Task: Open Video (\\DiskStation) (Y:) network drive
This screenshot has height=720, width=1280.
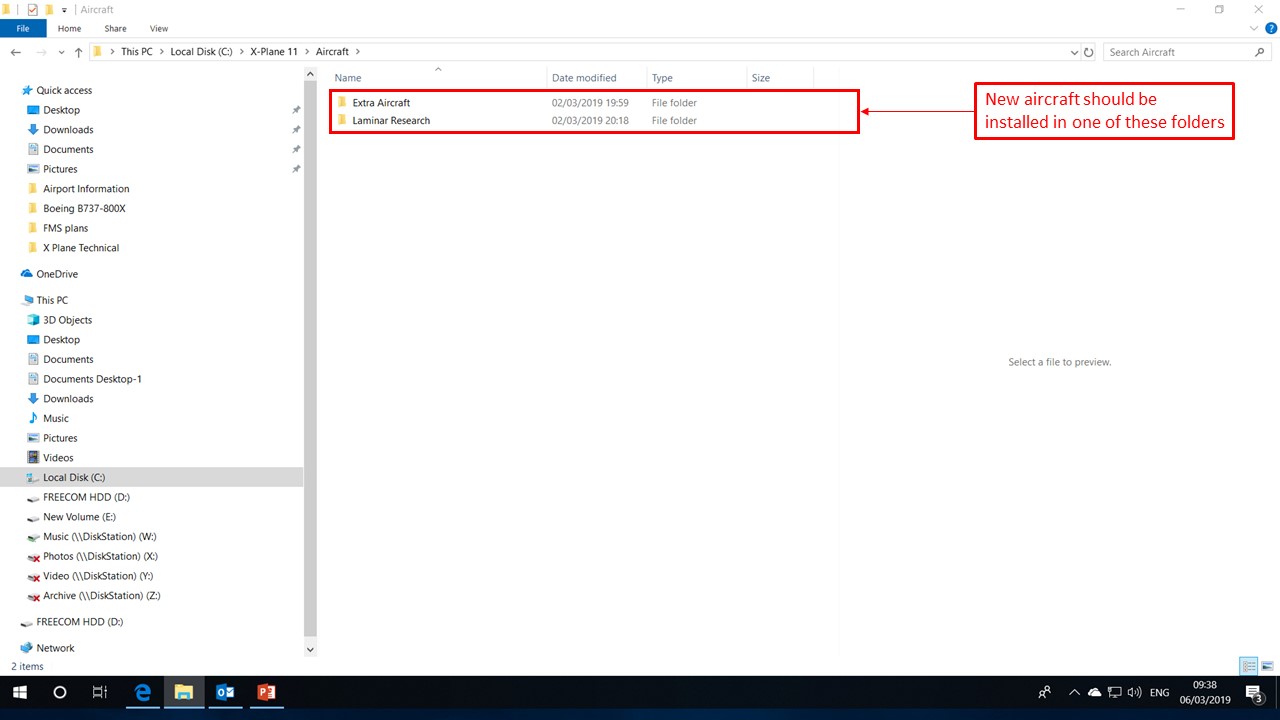Action: pyautogui.click(x=98, y=576)
